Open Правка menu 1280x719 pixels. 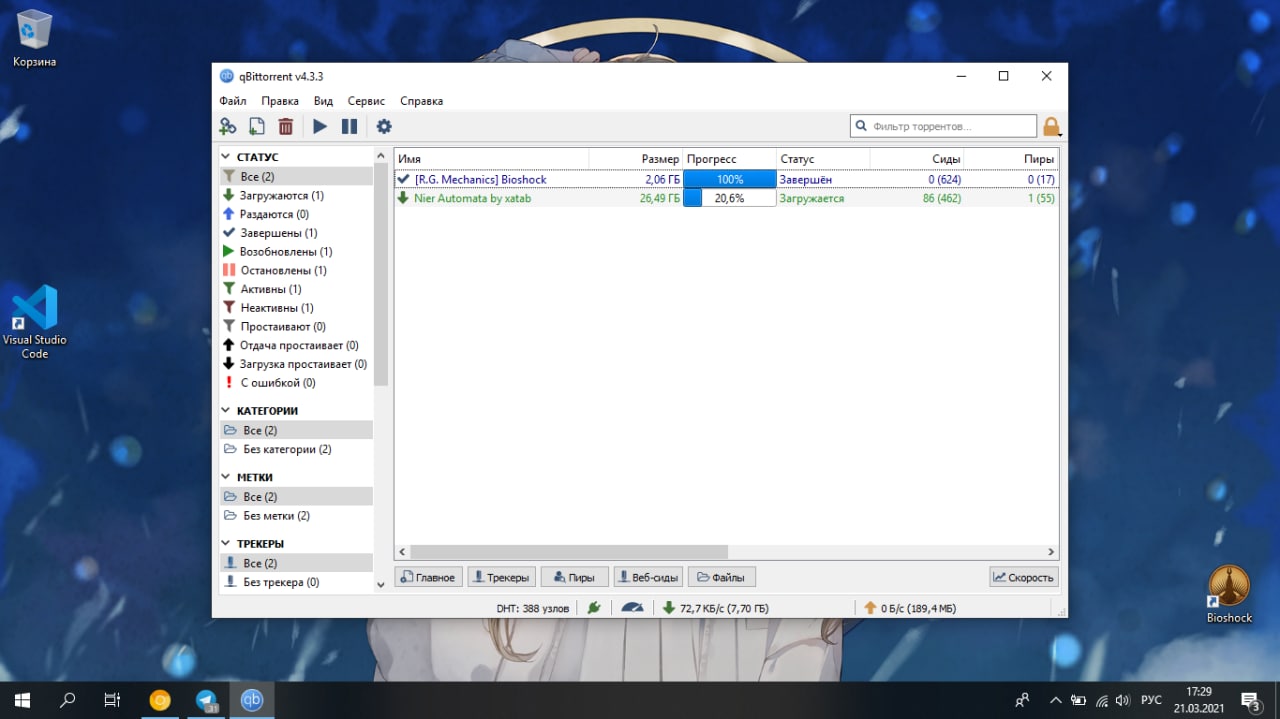pos(280,101)
